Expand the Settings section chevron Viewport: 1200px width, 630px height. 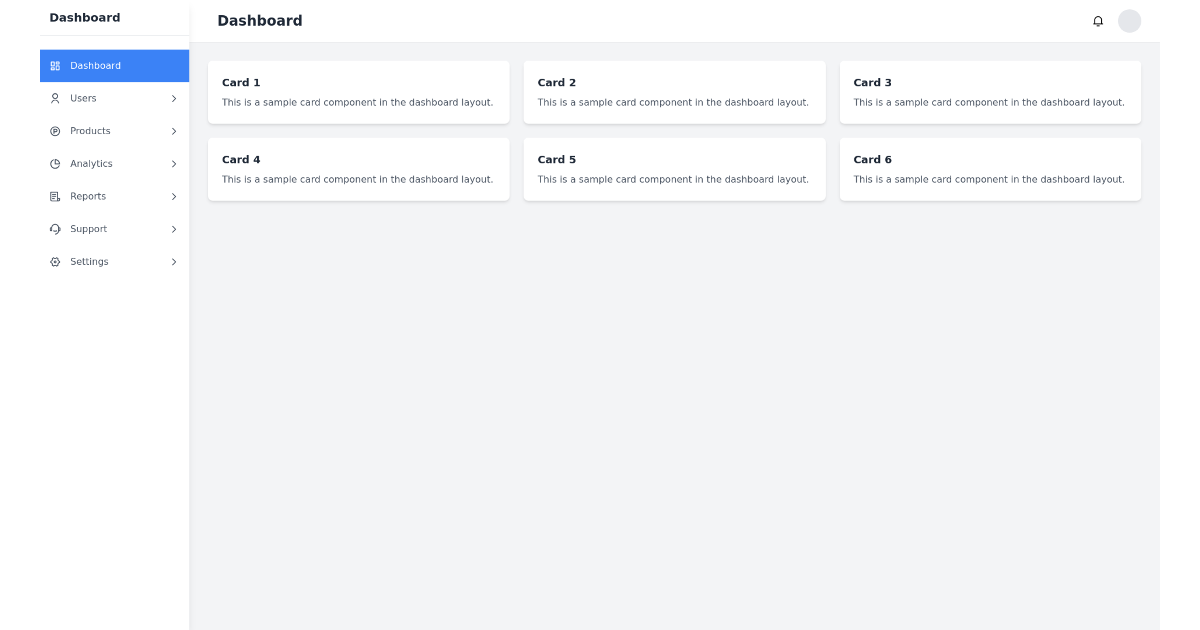coord(174,261)
